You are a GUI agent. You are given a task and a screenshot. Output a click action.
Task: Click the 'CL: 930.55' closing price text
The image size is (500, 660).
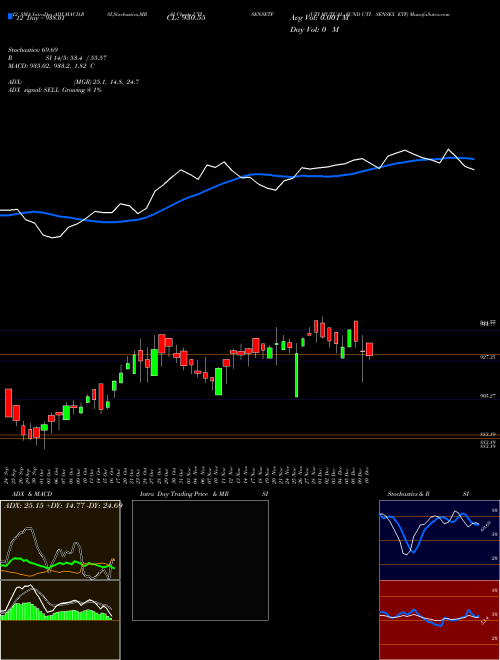pos(186,18)
